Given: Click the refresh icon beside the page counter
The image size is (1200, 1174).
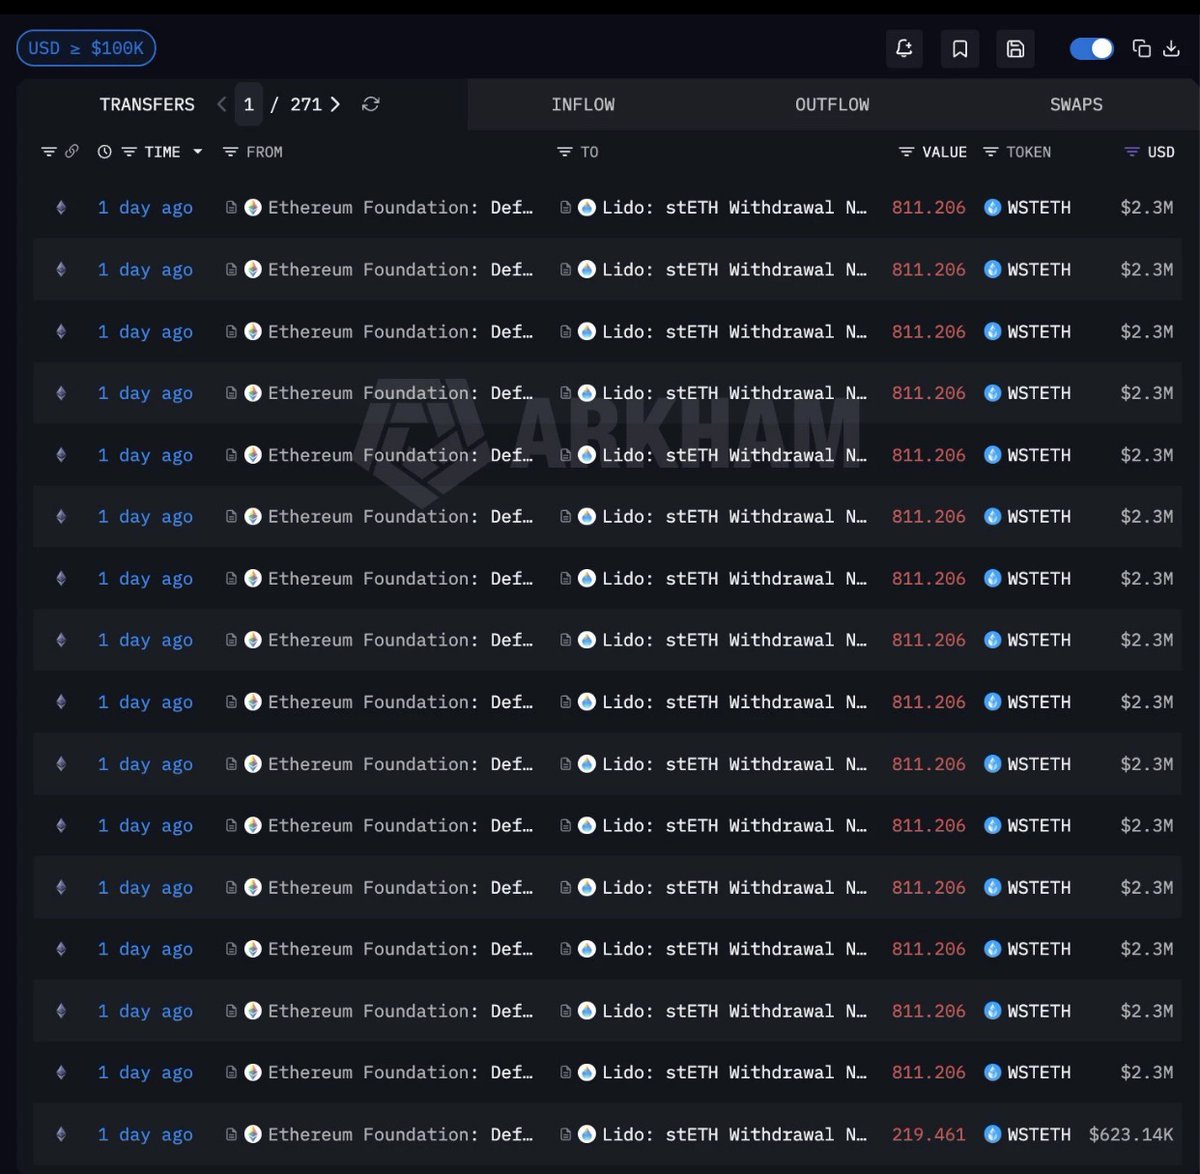Looking at the screenshot, I should [x=370, y=104].
